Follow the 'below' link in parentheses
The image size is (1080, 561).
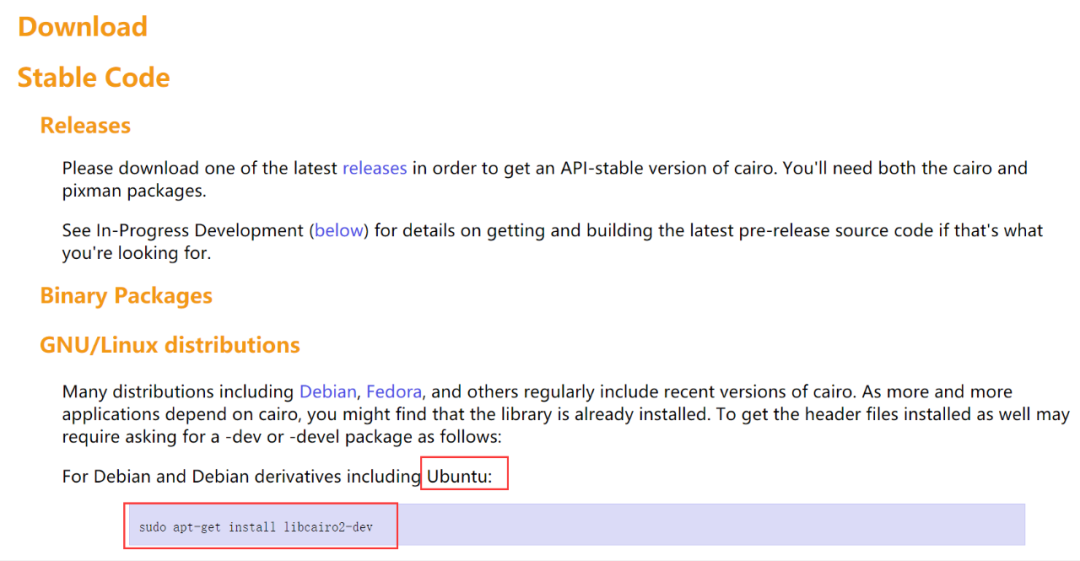[x=339, y=230]
